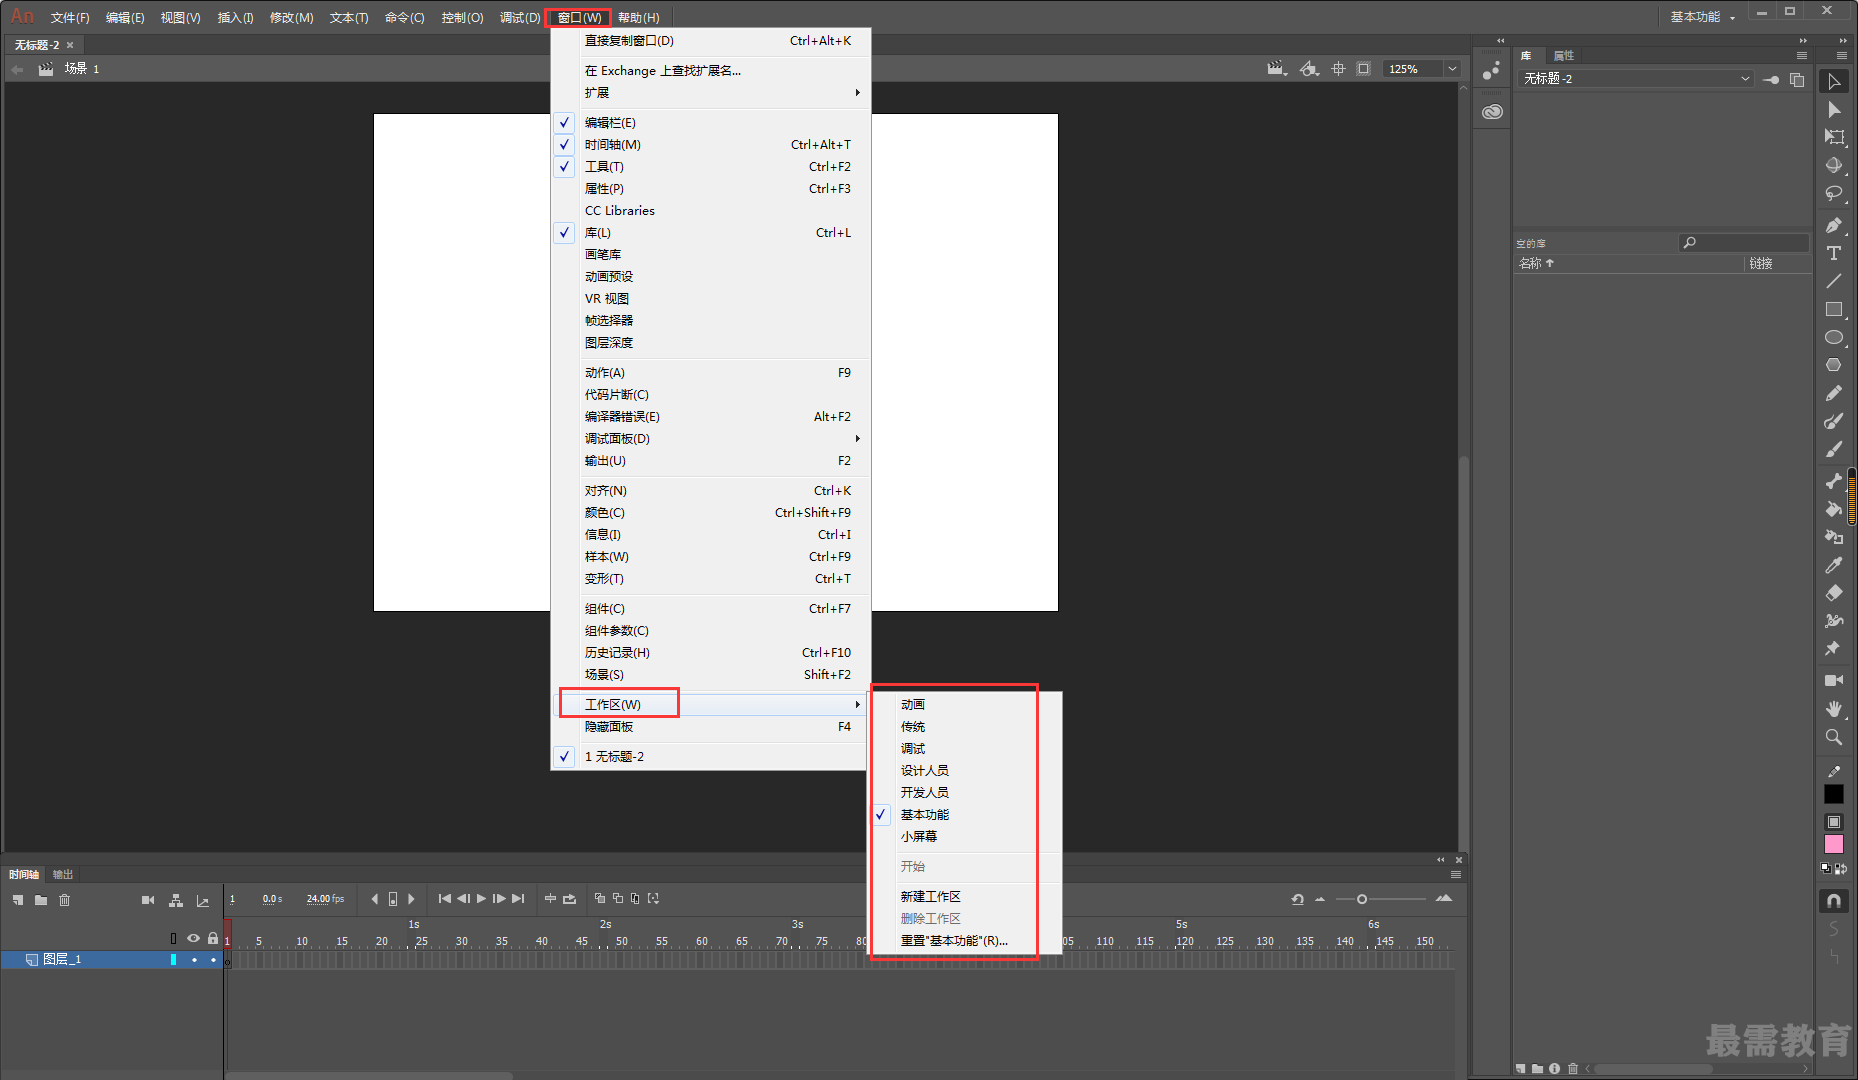1858x1080 pixels.
Task: Select the Bone tool
Action: coord(1834,481)
